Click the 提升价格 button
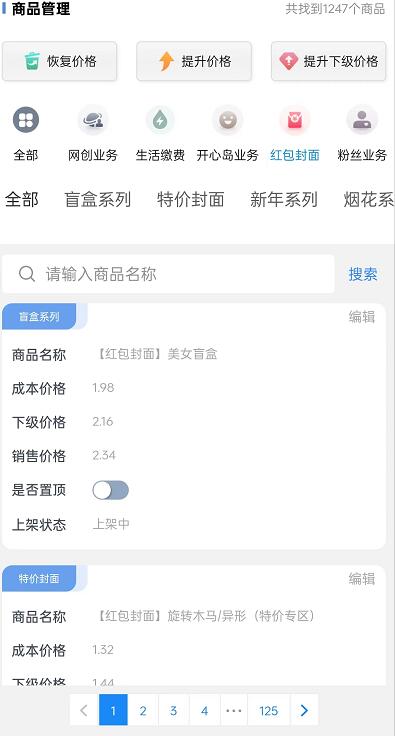This screenshot has height=736, width=395. pyautogui.click(x=194, y=61)
